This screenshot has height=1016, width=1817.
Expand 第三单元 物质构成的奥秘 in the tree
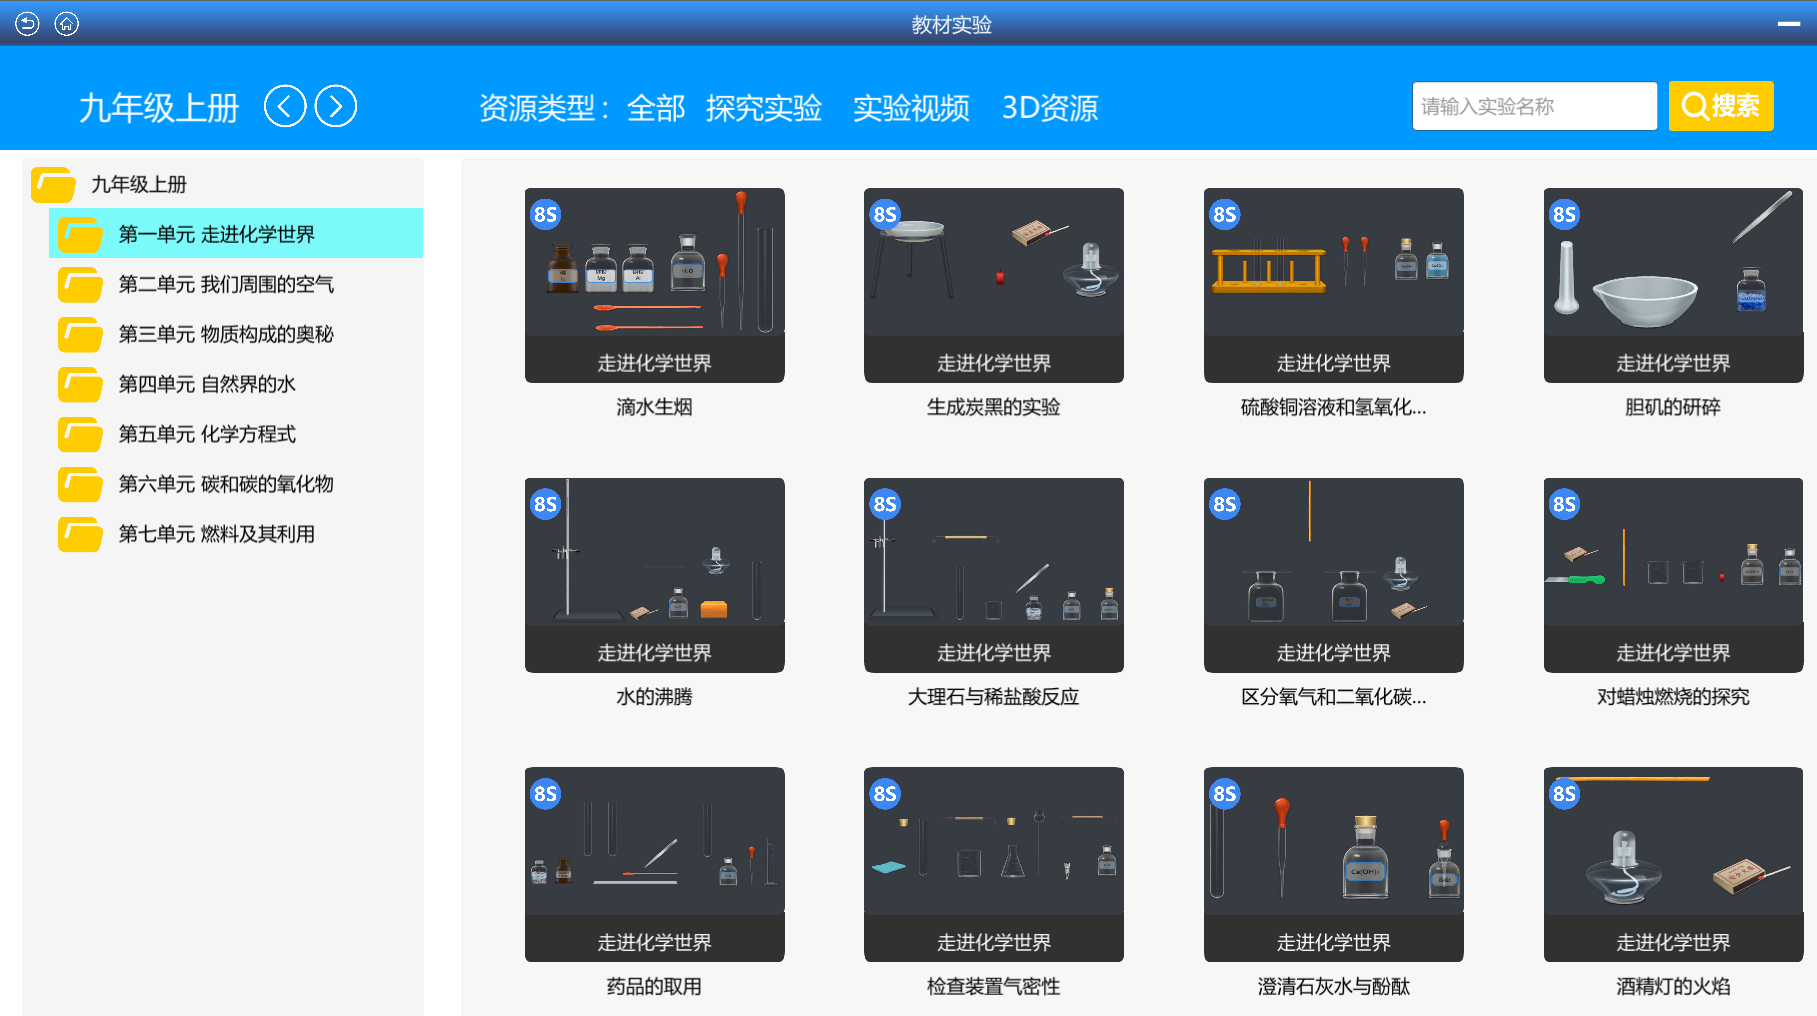[226, 334]
